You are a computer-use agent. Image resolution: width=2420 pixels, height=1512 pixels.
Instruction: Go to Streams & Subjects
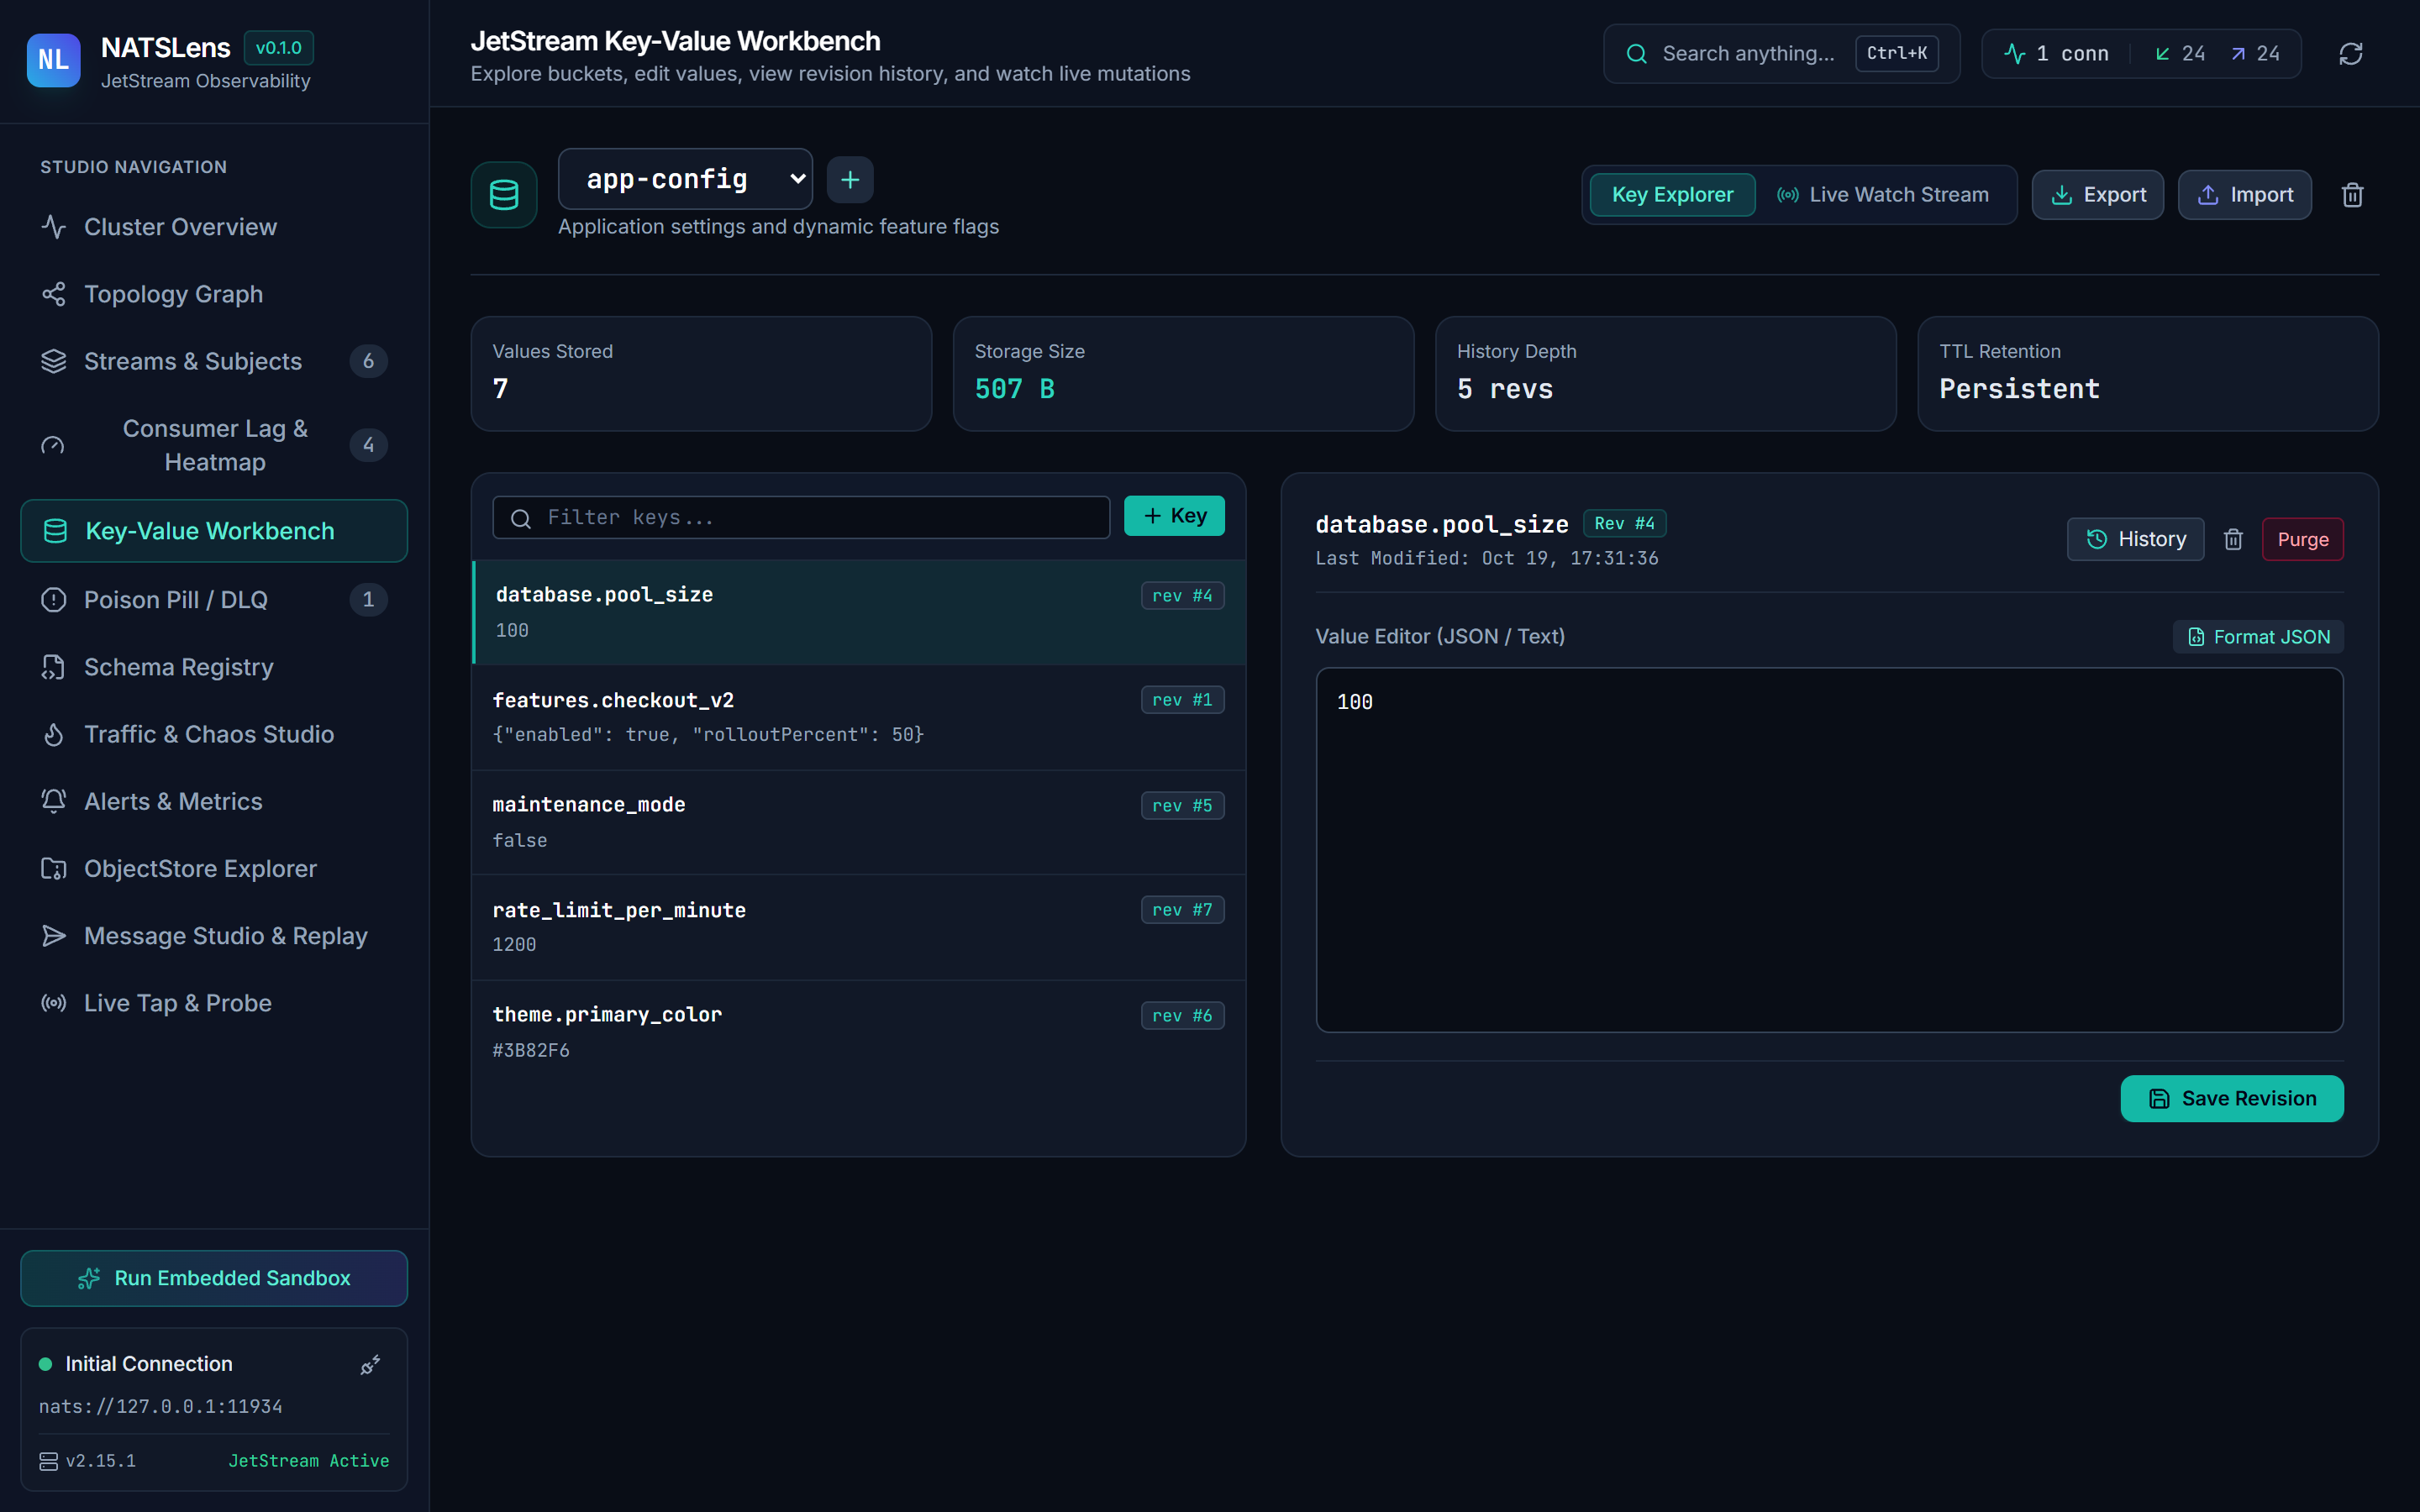(214, 361)
